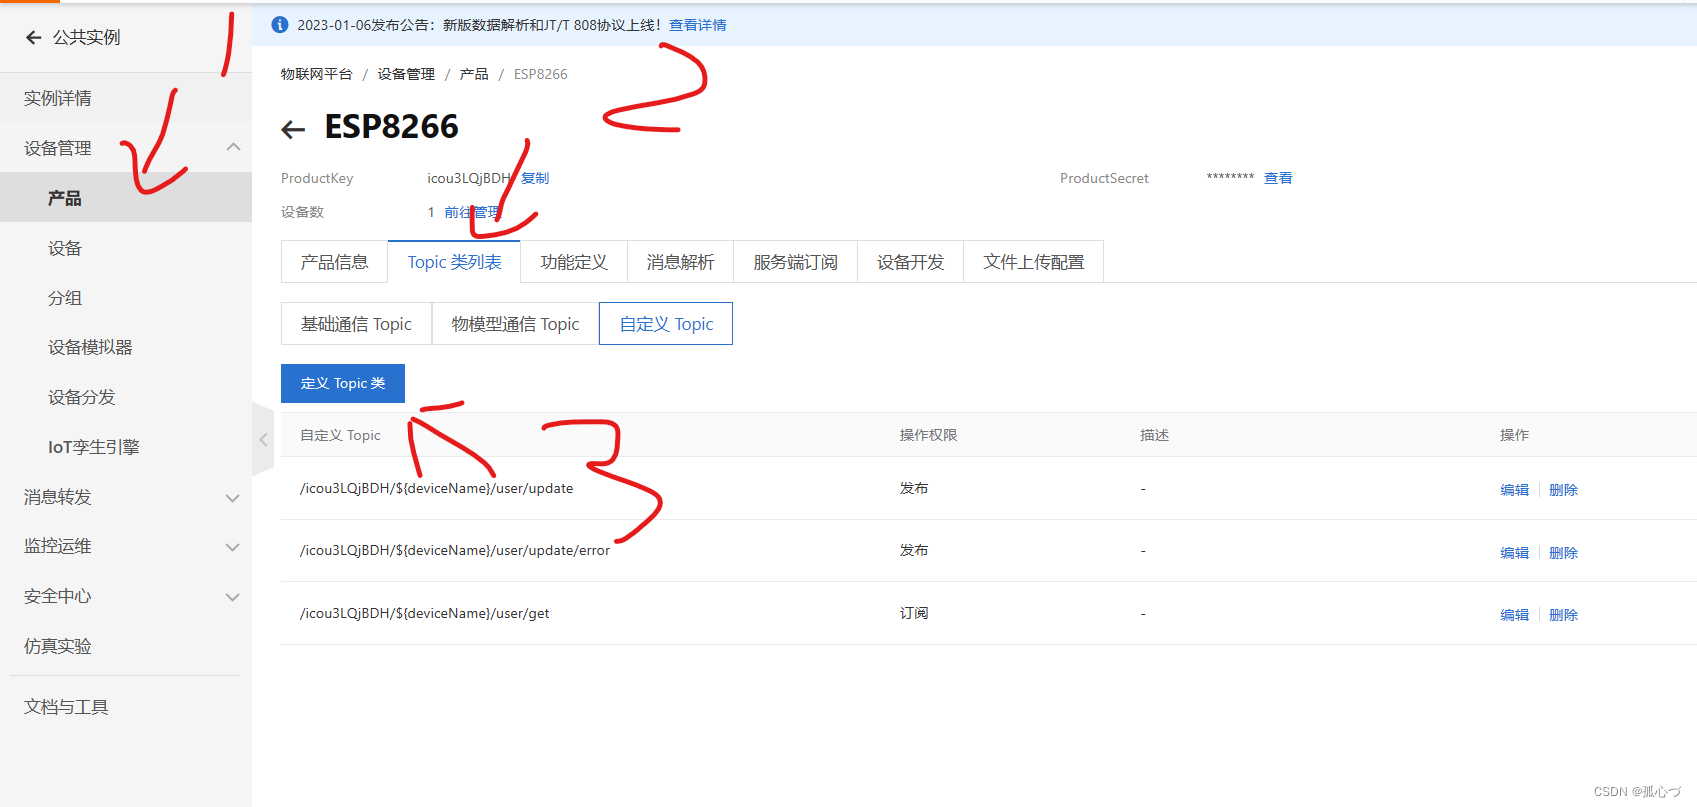The image size is (1697, 807).
Task: Switch to the 产品信息 tab
Action: click(x=334, y=262)
